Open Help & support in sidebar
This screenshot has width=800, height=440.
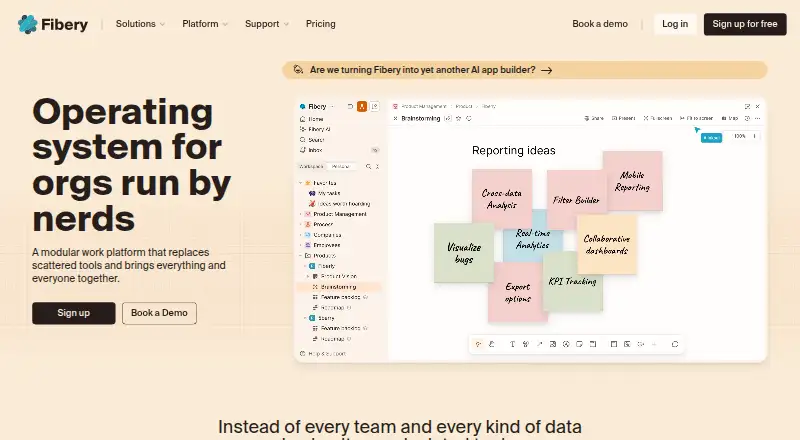click(323, 354)
